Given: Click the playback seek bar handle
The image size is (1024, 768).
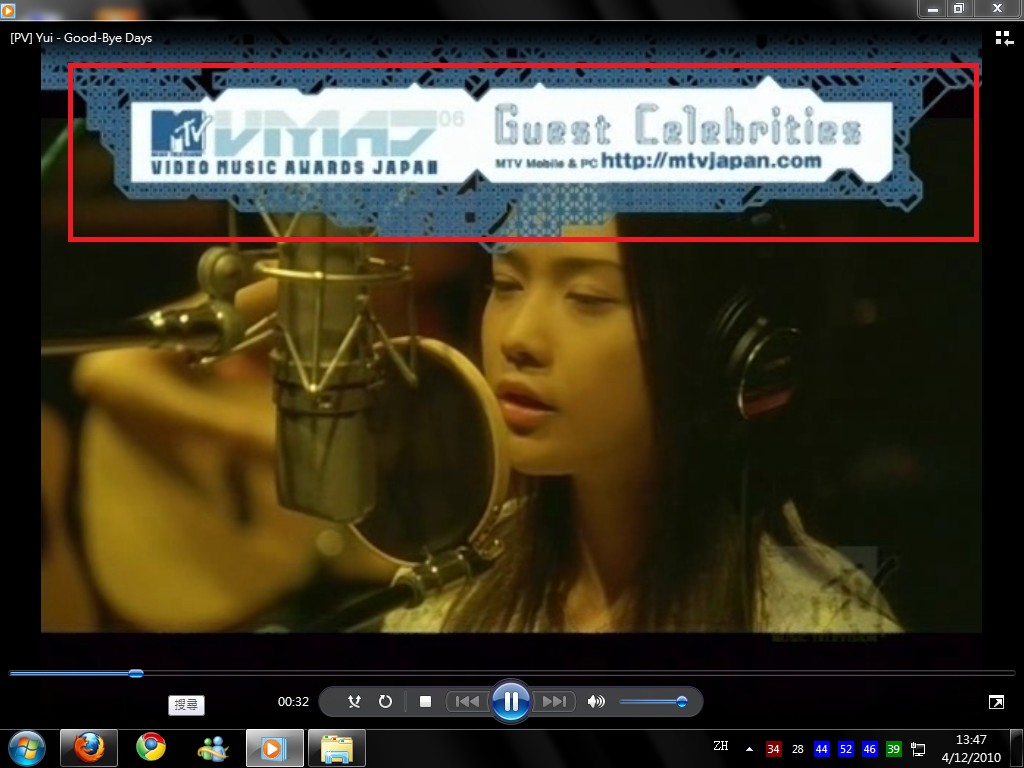Looking at the screenshot, I should pyautogui.click(x=136, y=673).
